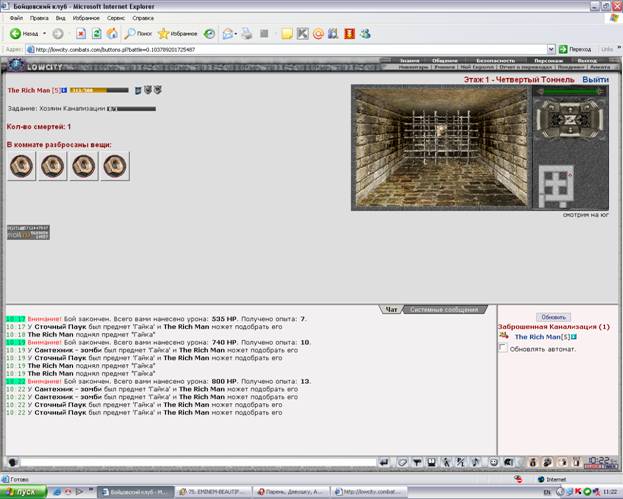Open the History/media green clock icon
Image resolution: width=623 pixels, height=499 pixels.
pos(209,34)
